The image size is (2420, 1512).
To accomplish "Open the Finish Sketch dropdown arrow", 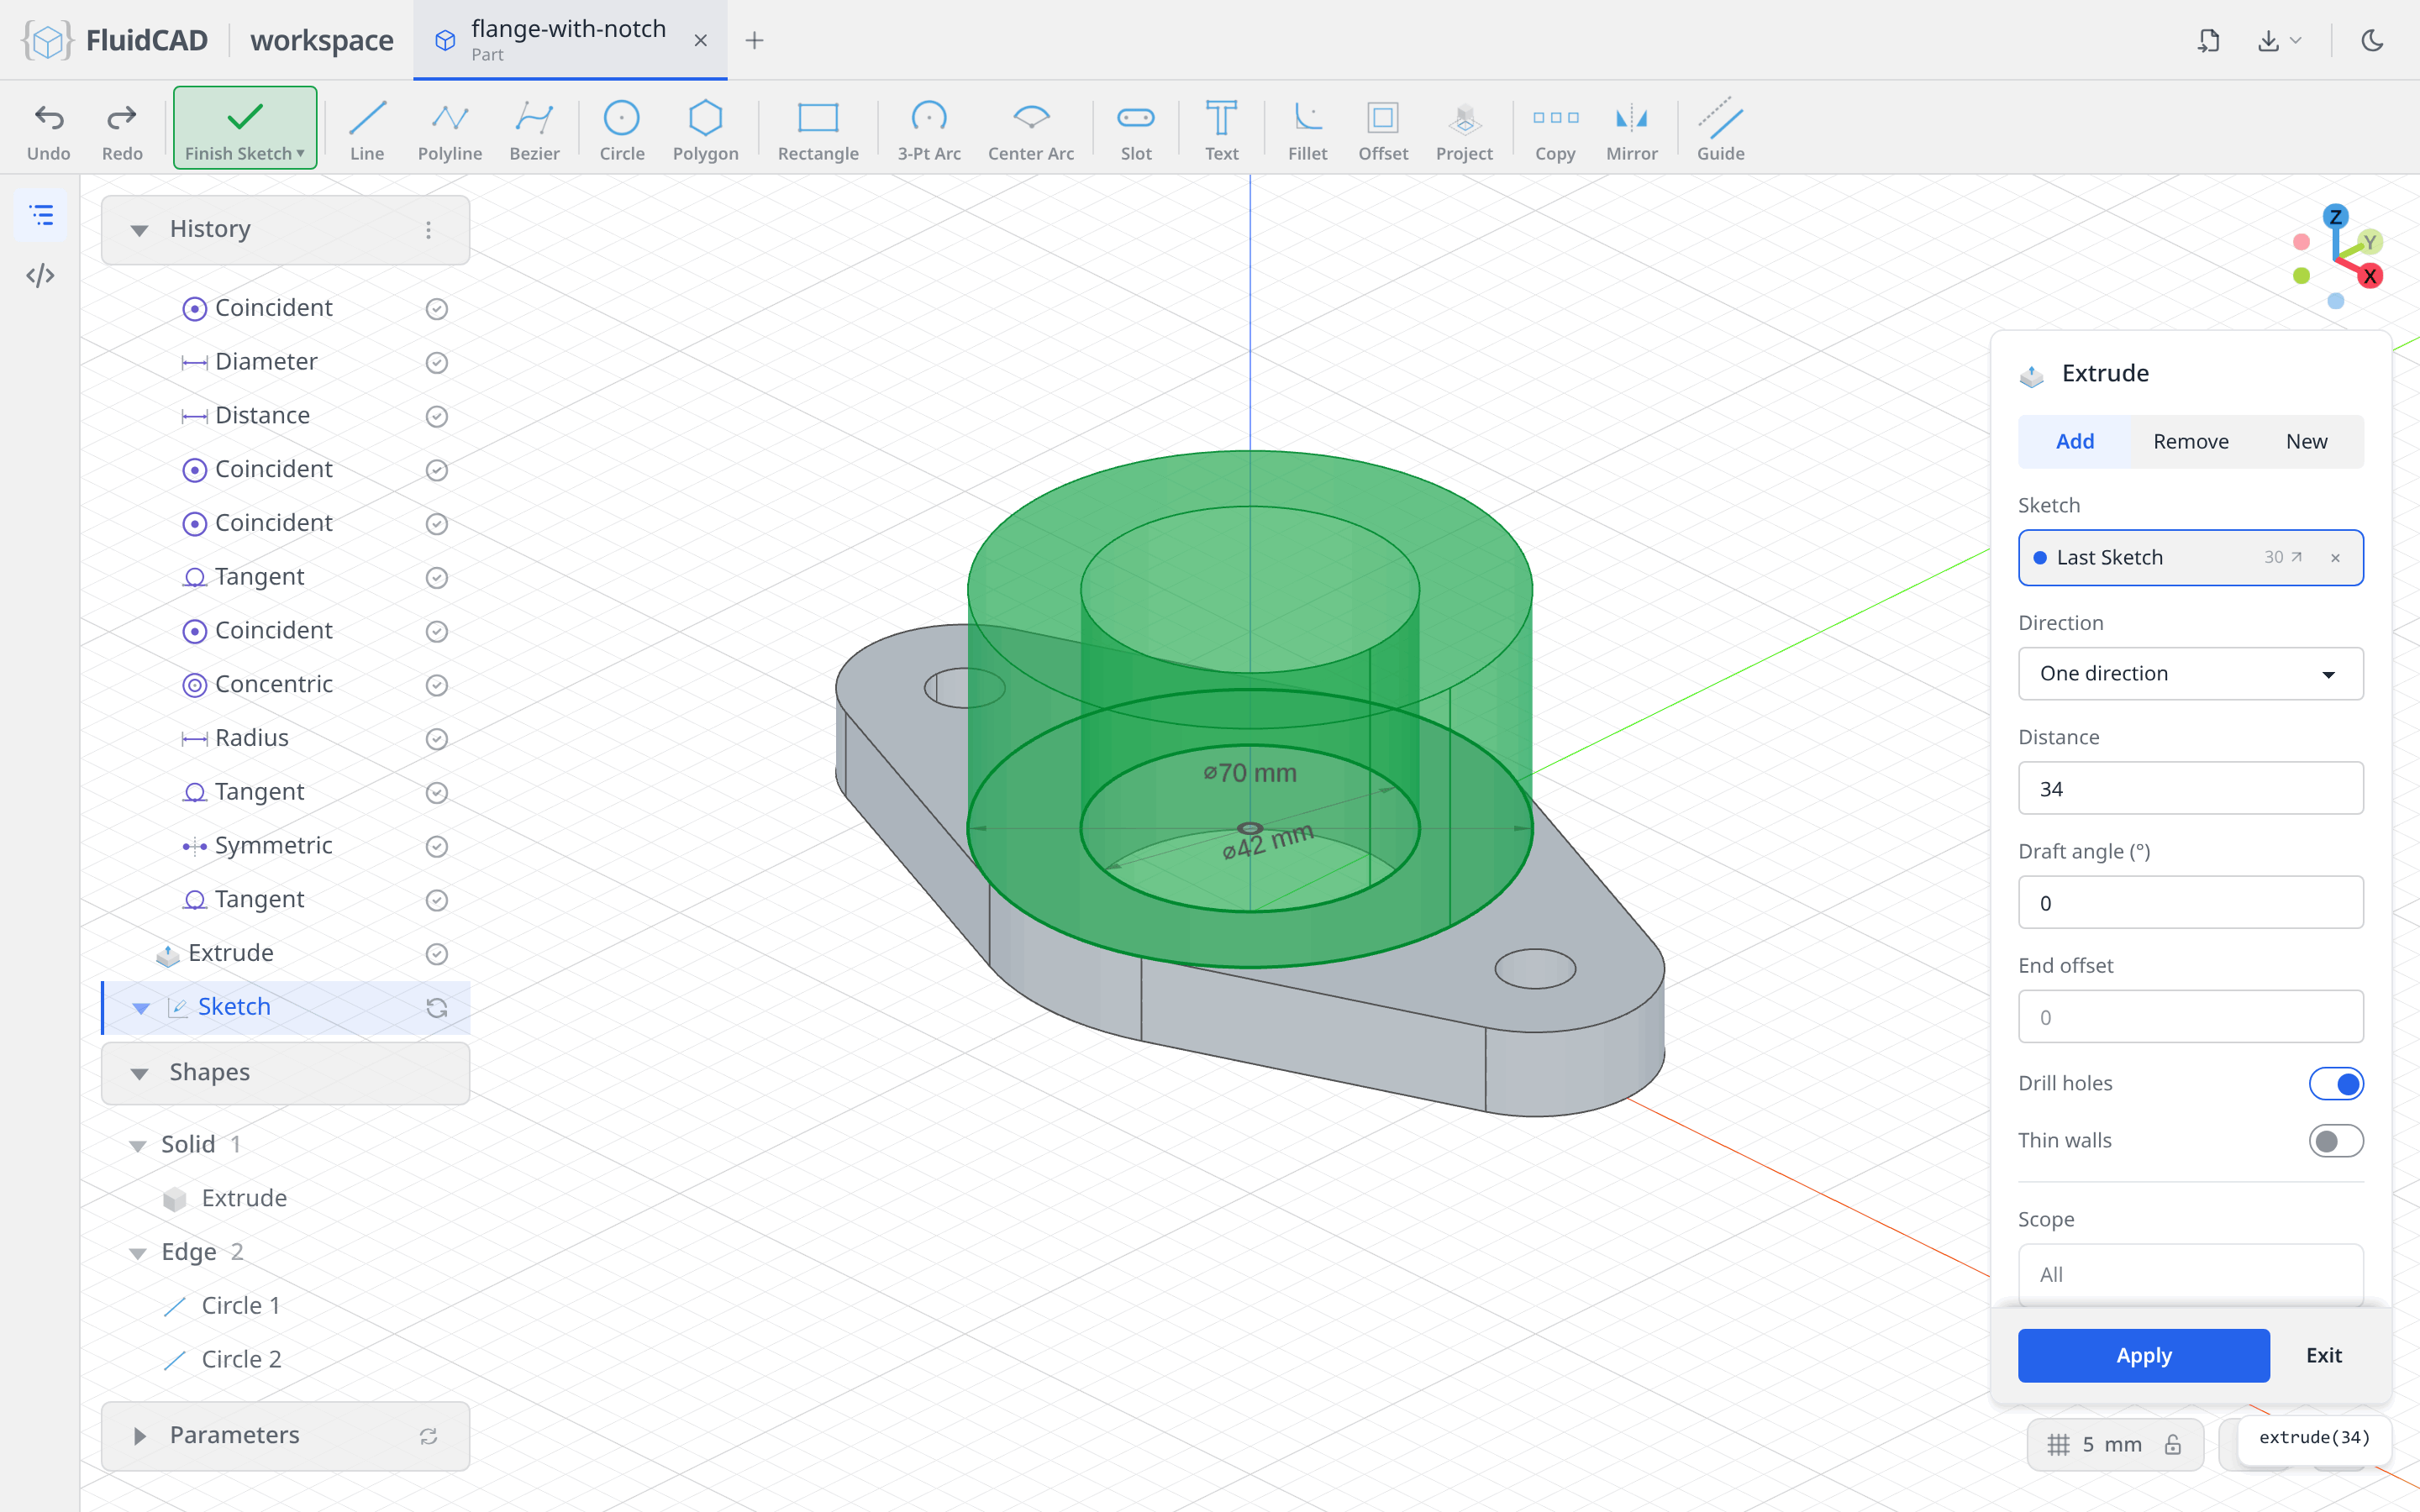I will point(300,153).
